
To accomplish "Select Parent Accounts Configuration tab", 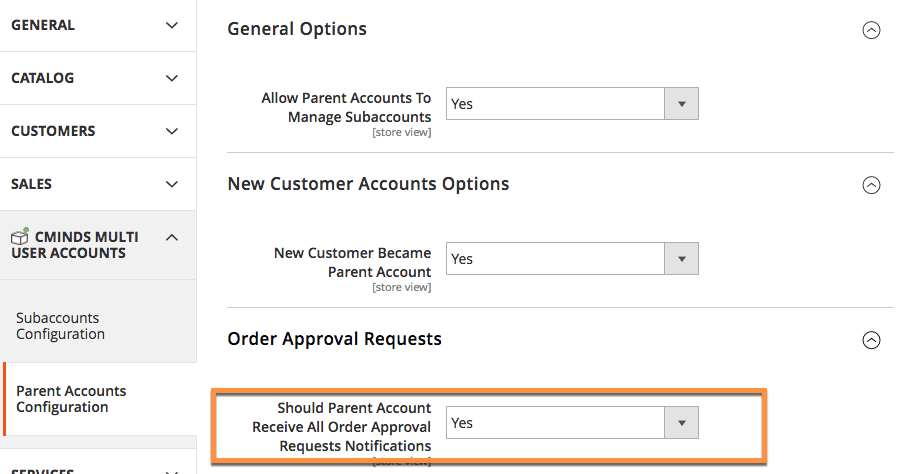I will click(x=71, y=399).
